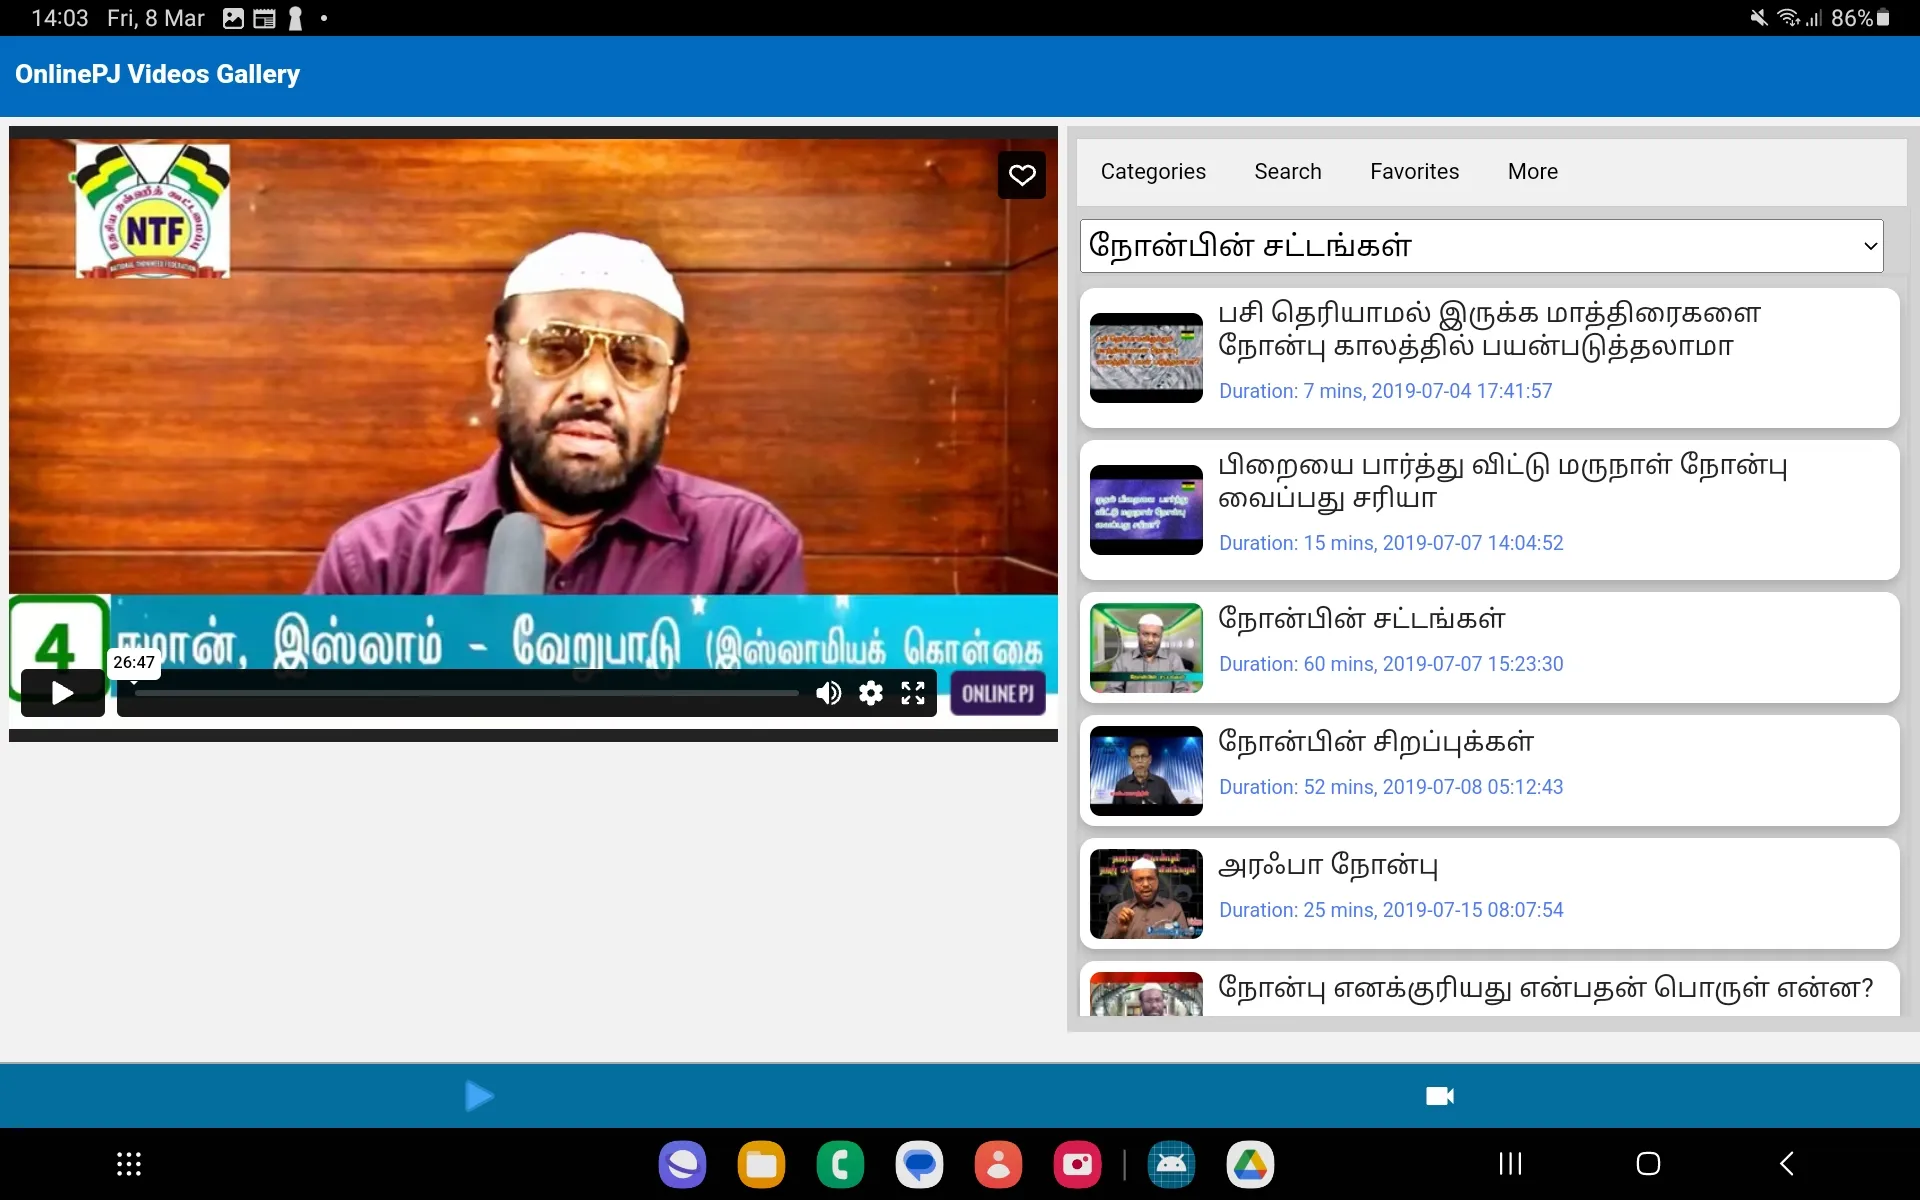The height and width of the screenshot is (1200, 1920).
Task: Open the pink Camera app
Action: tap(1077, 1164)
